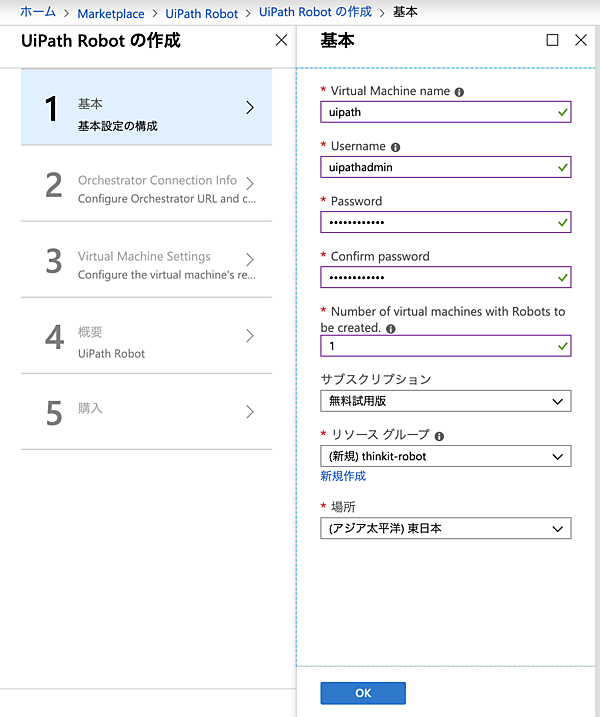Screen dimensions: 600x717
Task: Open UiPath Robot の作成 breadcrumb
Action: coord(316,12)
